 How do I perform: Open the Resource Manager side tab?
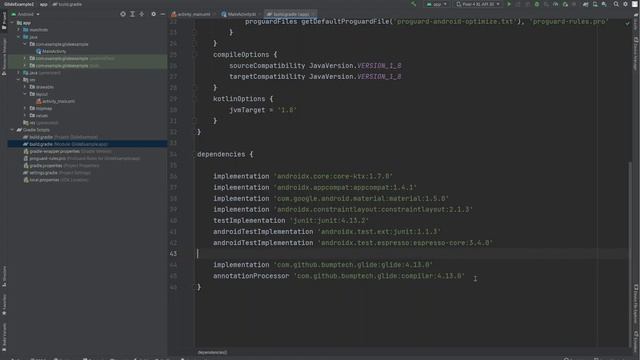[x=4, y=56]
